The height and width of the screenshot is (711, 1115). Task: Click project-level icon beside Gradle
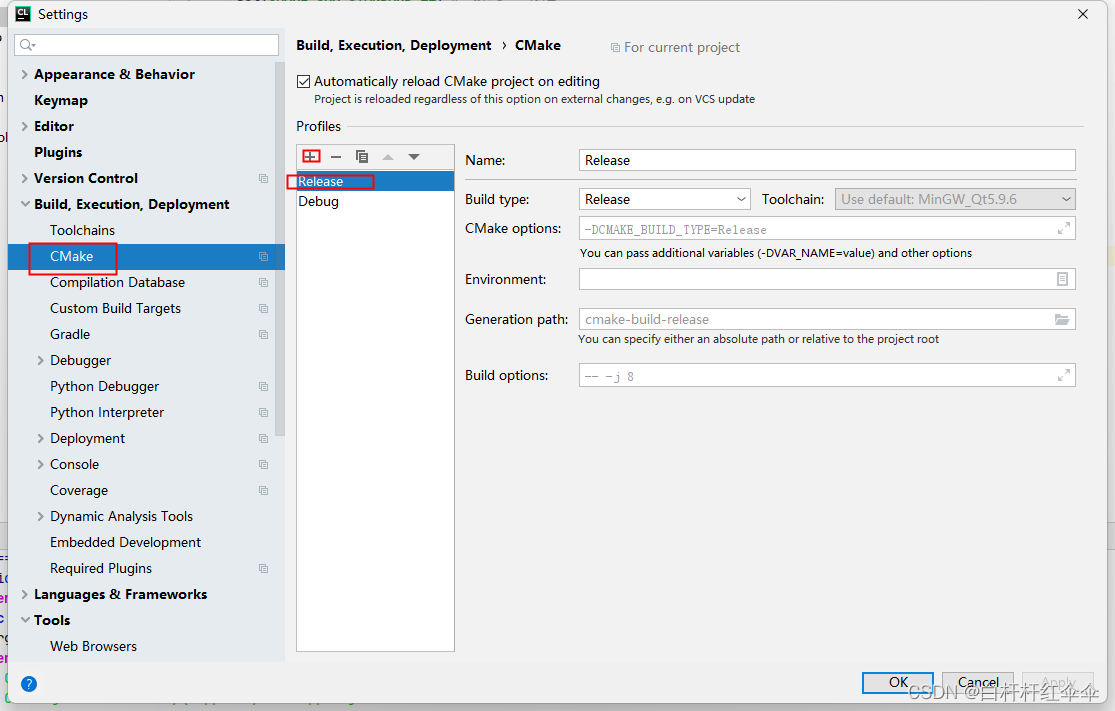pos(264,334)
